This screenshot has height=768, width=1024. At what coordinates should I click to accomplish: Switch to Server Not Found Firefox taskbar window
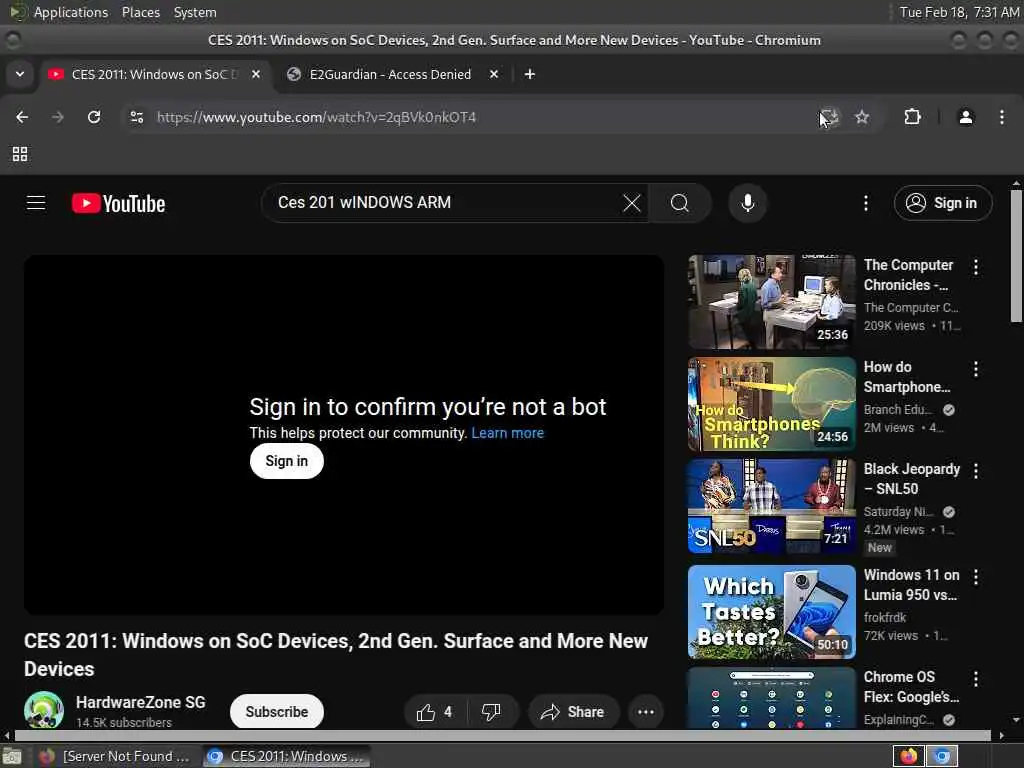(x=114, y=756)
